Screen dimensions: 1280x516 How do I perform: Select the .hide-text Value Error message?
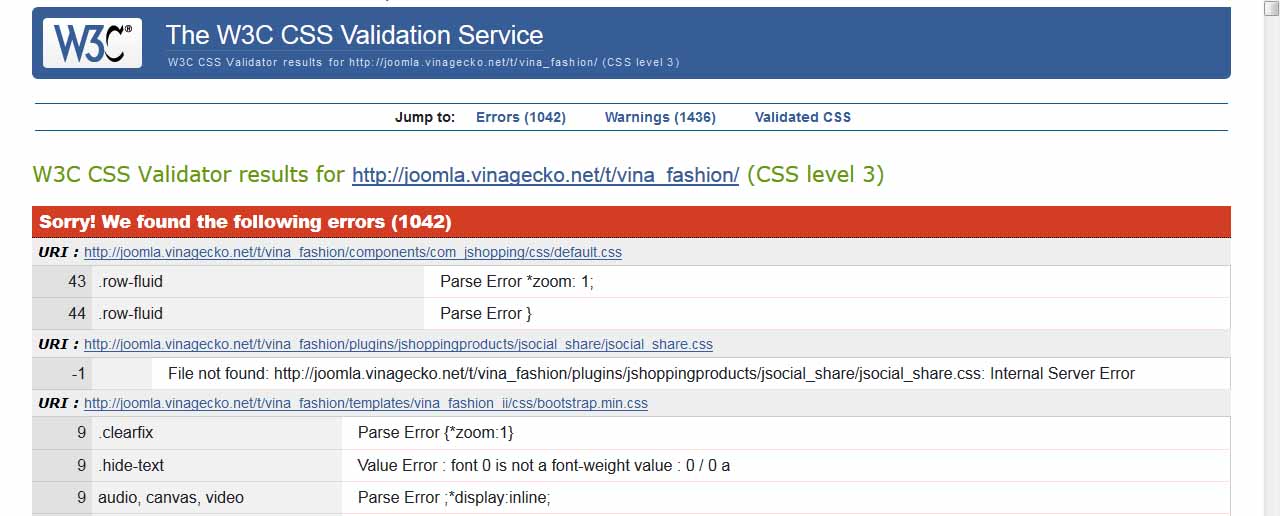[x=543, y=466]
